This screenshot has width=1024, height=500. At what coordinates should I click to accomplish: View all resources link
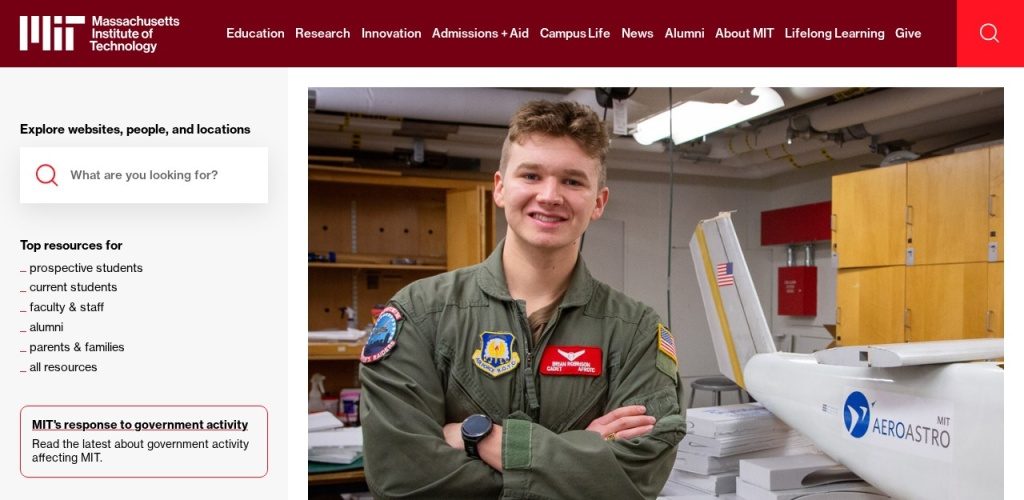click(x=63, y=367)
